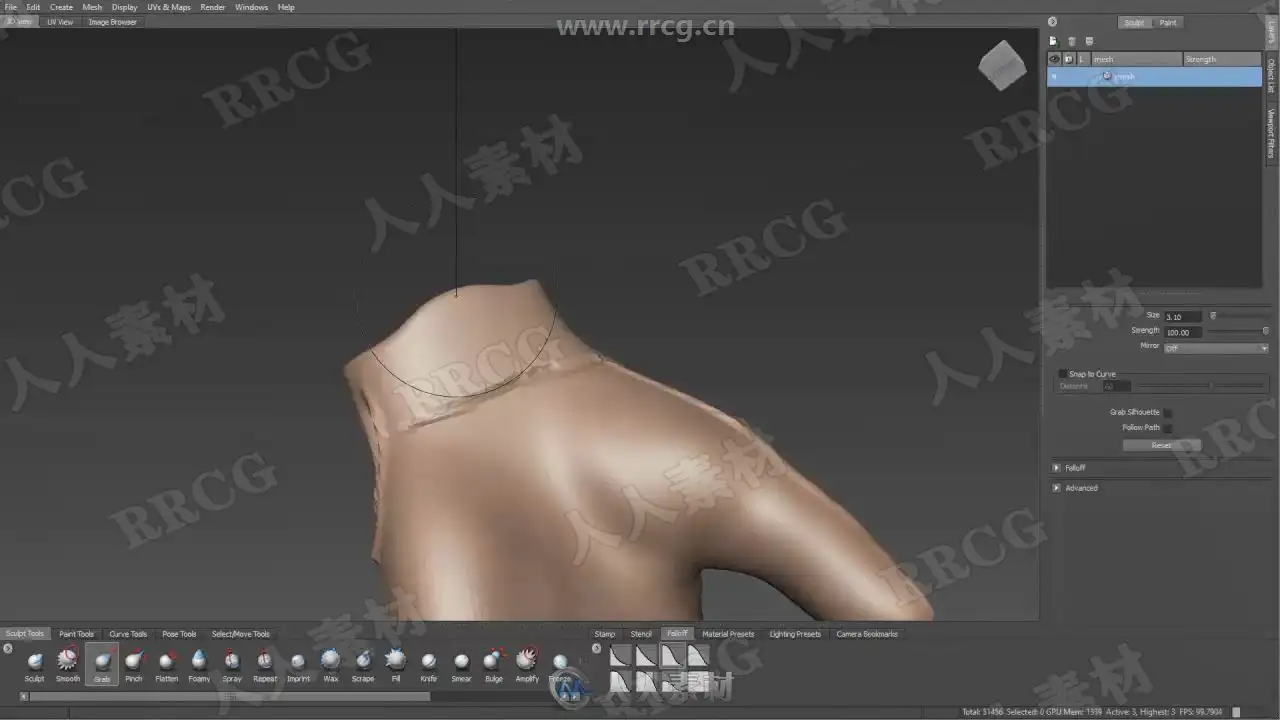Toggle the Grab Silhouette checkbox

pyautogui.click(x=1167, y=412)
